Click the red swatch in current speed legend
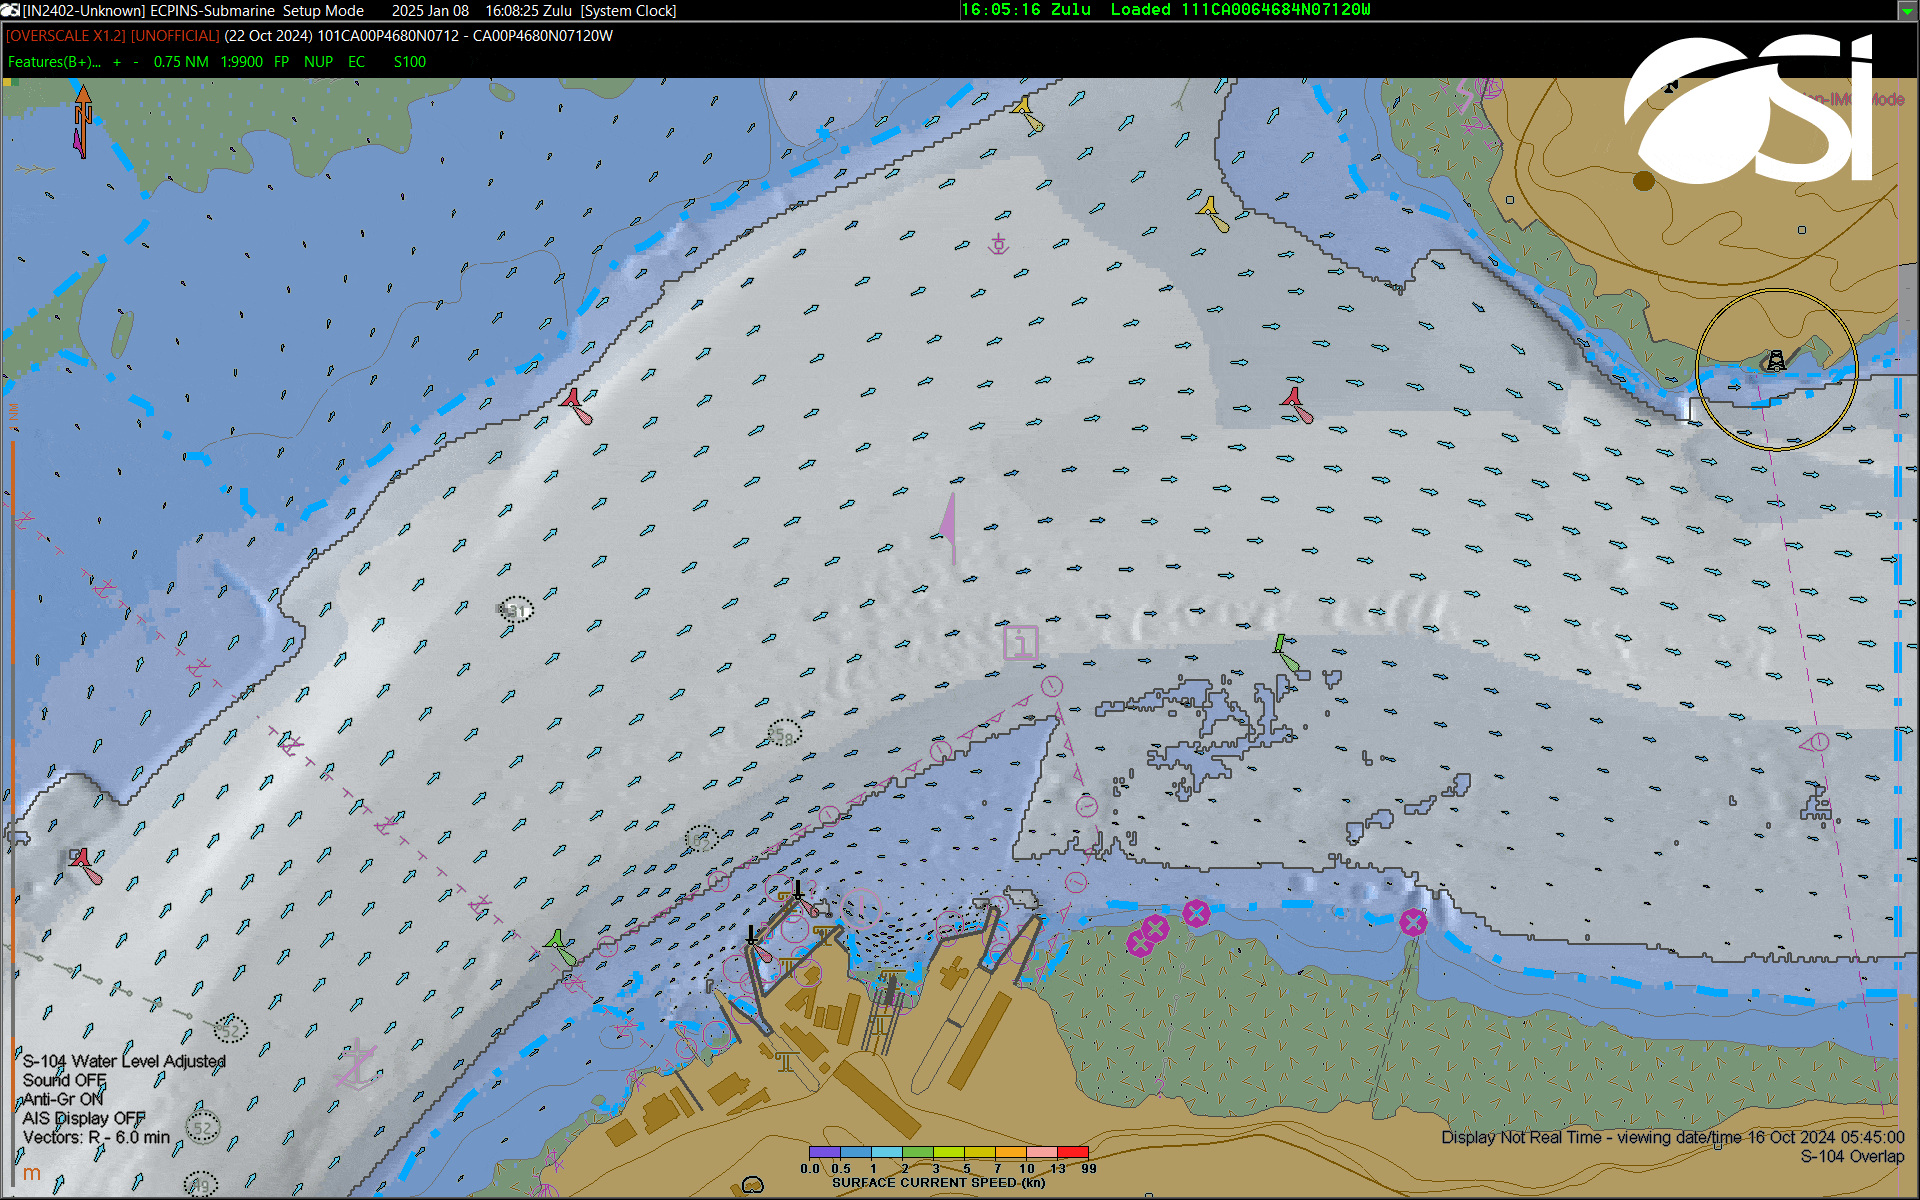Viewport: 1920px width, 1200px height. pyautogui.click(x=1073, y=1153)
